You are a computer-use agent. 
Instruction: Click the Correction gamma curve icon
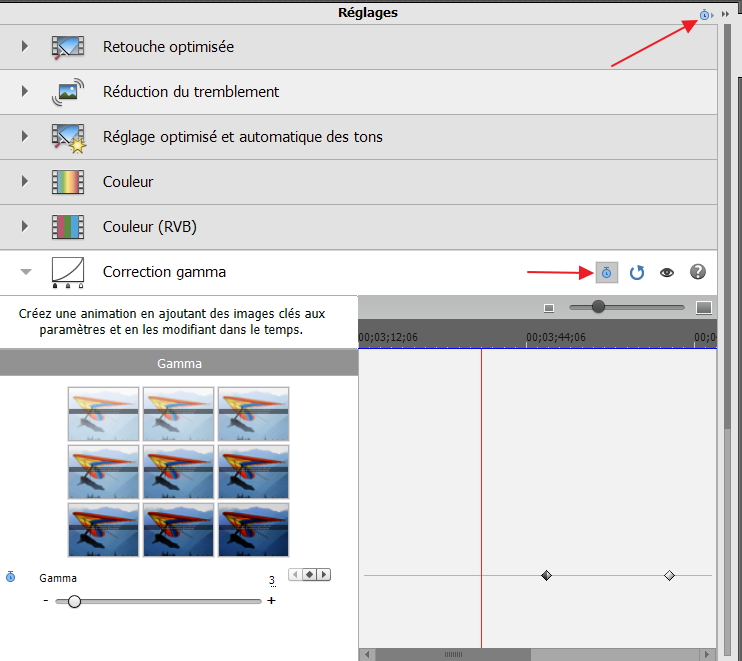click(68, 272)
